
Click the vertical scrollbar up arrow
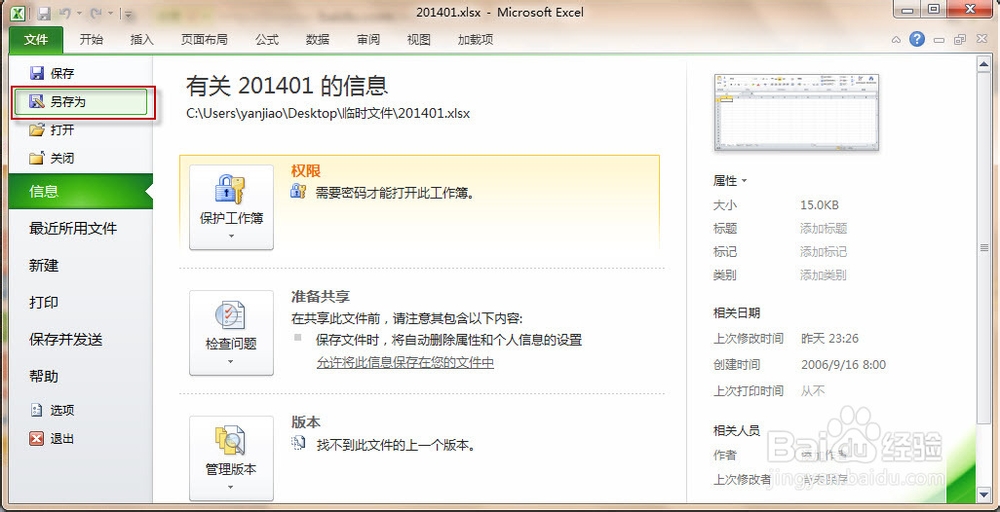[x=984, y=63]
